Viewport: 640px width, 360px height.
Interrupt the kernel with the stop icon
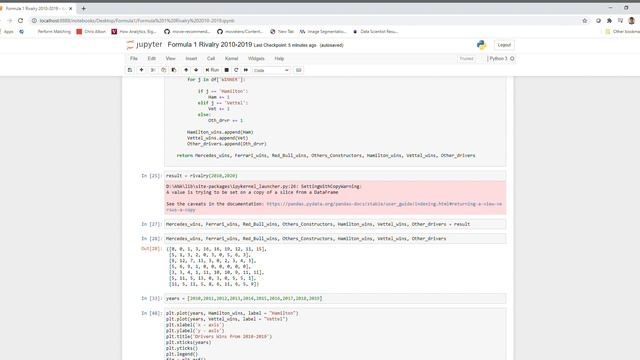coord(227,70)
